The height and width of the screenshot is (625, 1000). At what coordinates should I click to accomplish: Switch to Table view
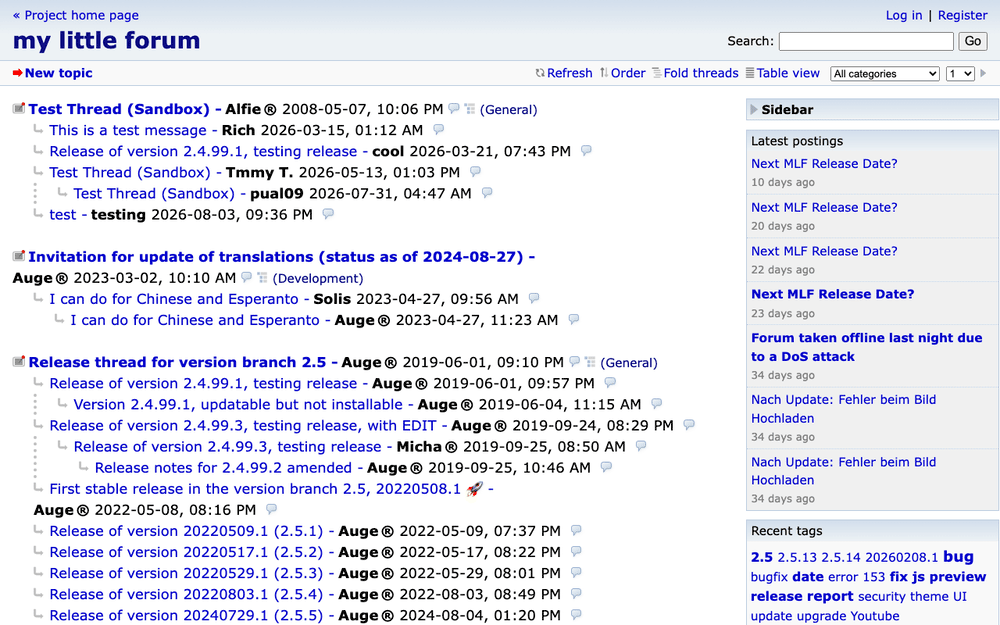click(x=783, y=73)
